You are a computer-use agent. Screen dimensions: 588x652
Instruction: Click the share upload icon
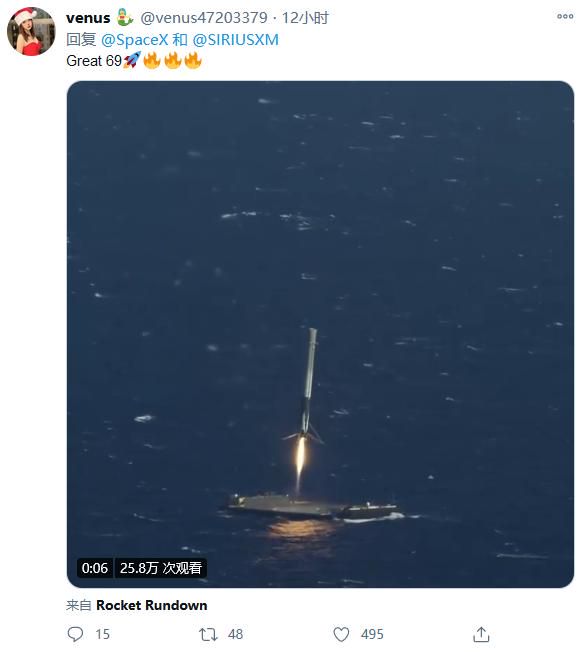(x=481, y=635)
